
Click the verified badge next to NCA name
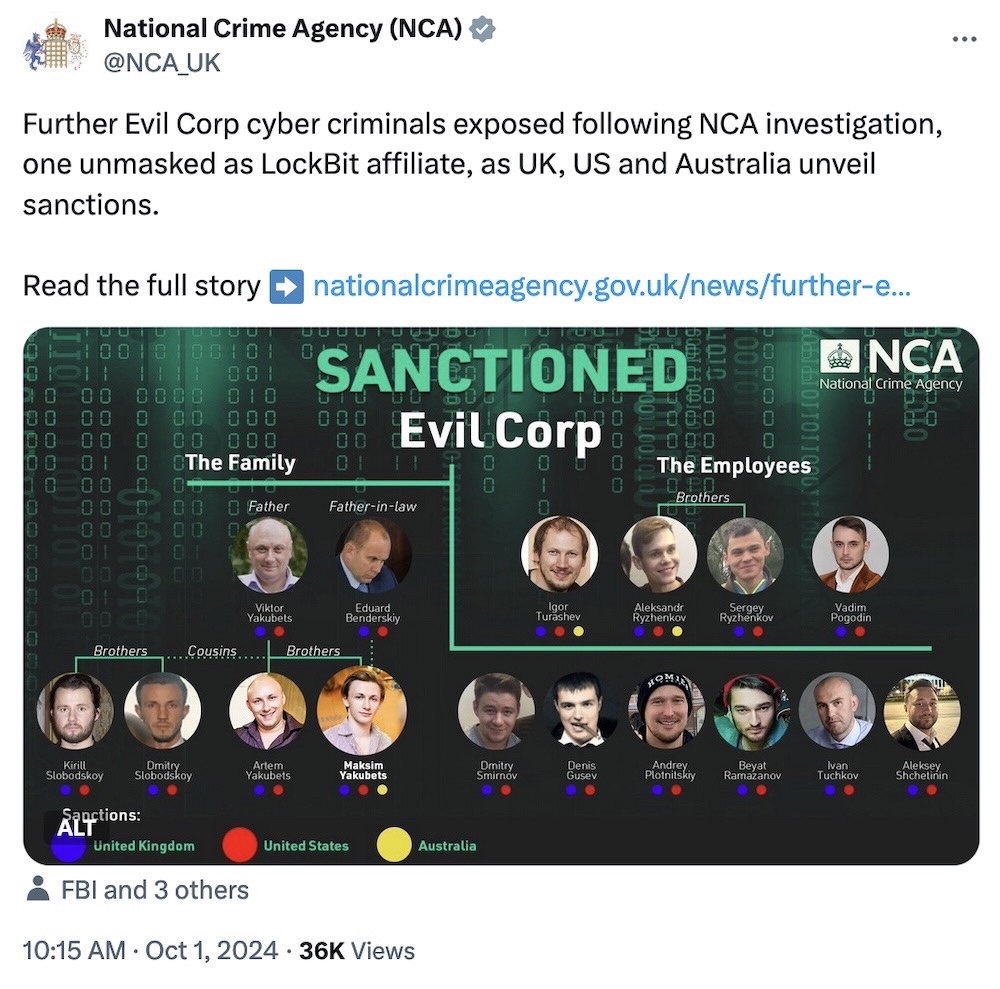483,28
